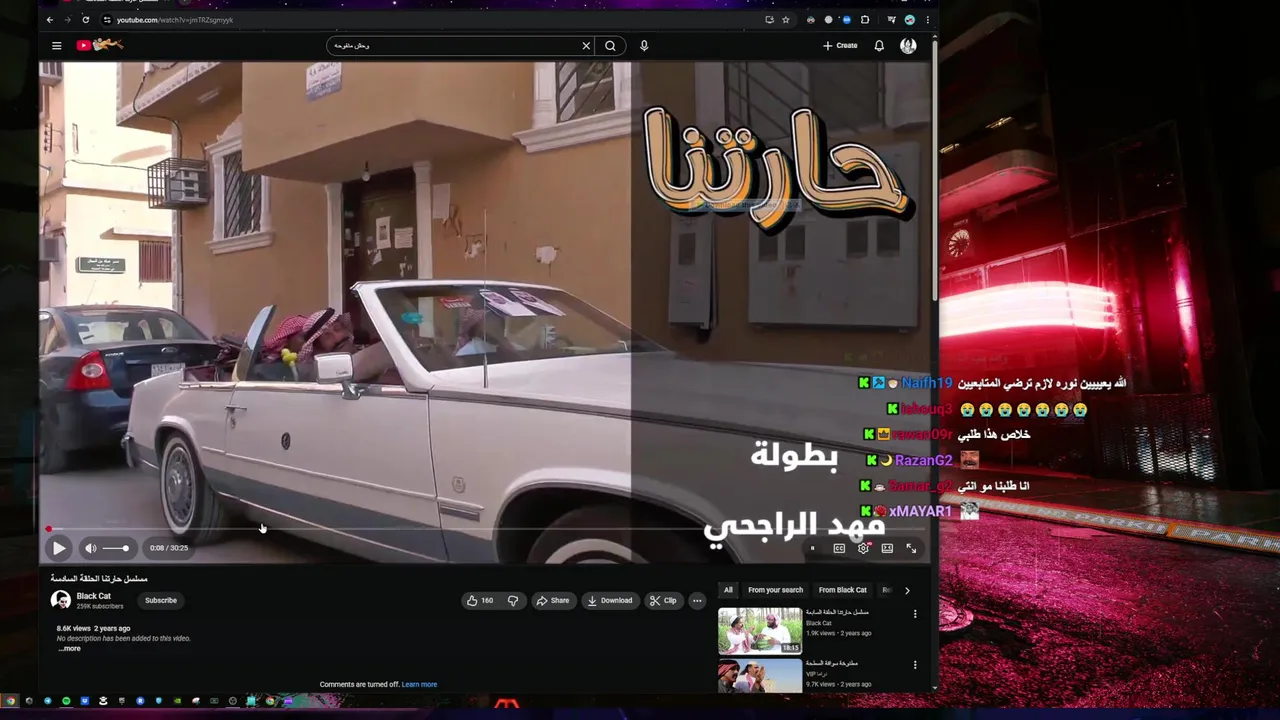Open the Create menu
The height and width of the screenshot is (720, 1280).
point(840,46)
